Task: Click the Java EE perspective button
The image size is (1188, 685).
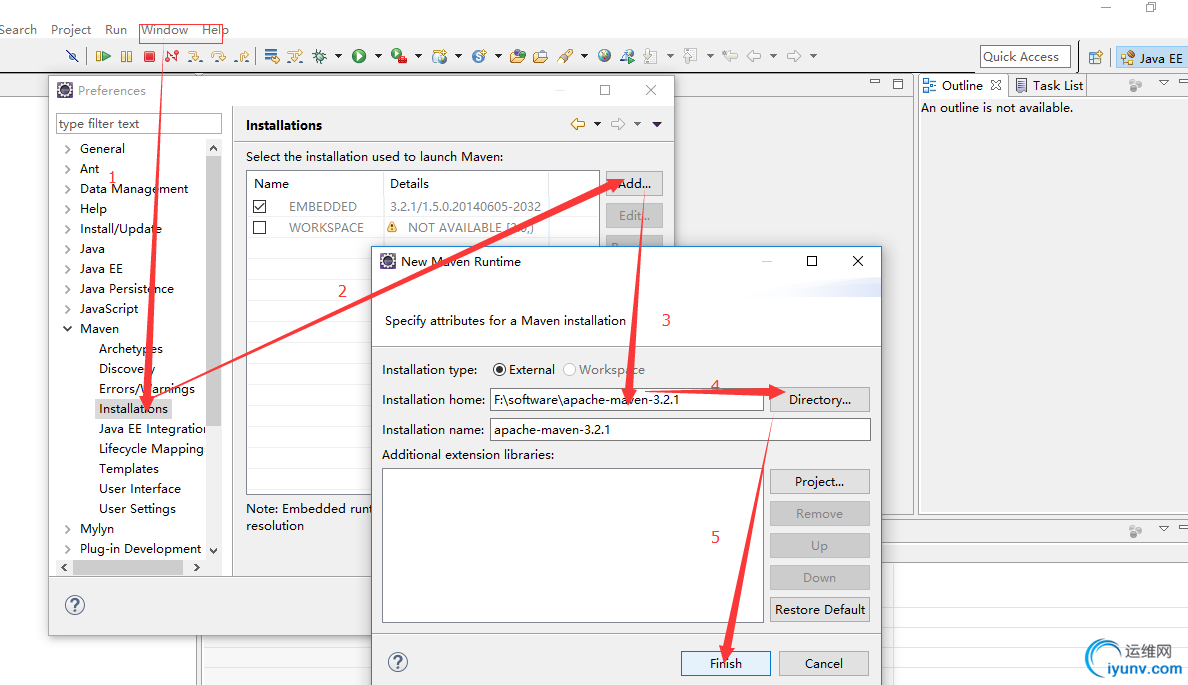Action: pyautogui.click(x=1151, y=58)
